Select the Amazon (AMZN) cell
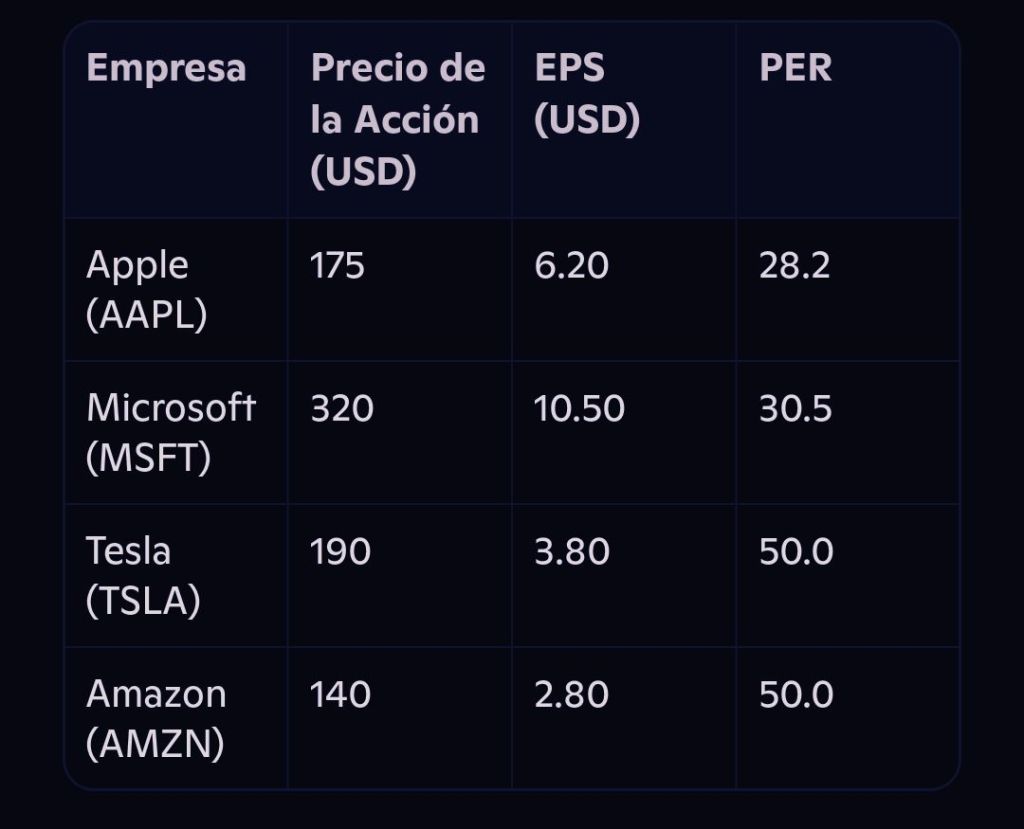Screen dimensions: 1024x829 click(x=156, y=719)
